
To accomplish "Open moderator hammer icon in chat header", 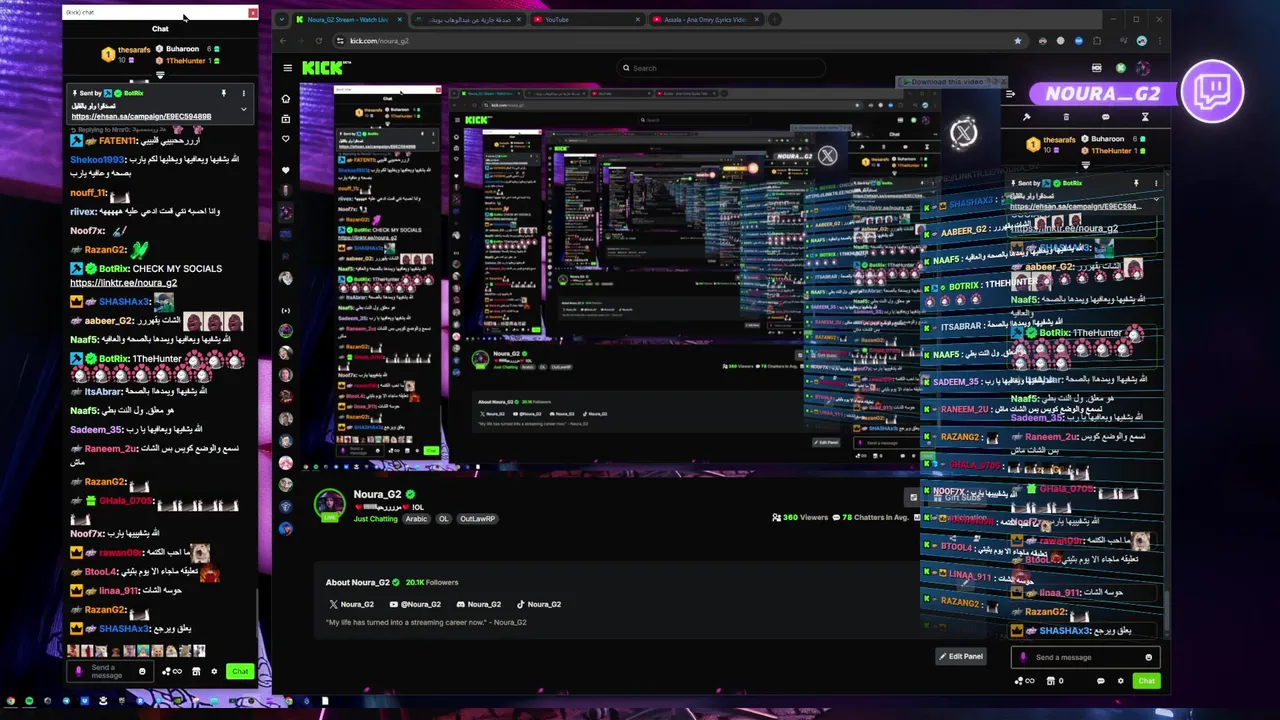I will pos(1026,117).
